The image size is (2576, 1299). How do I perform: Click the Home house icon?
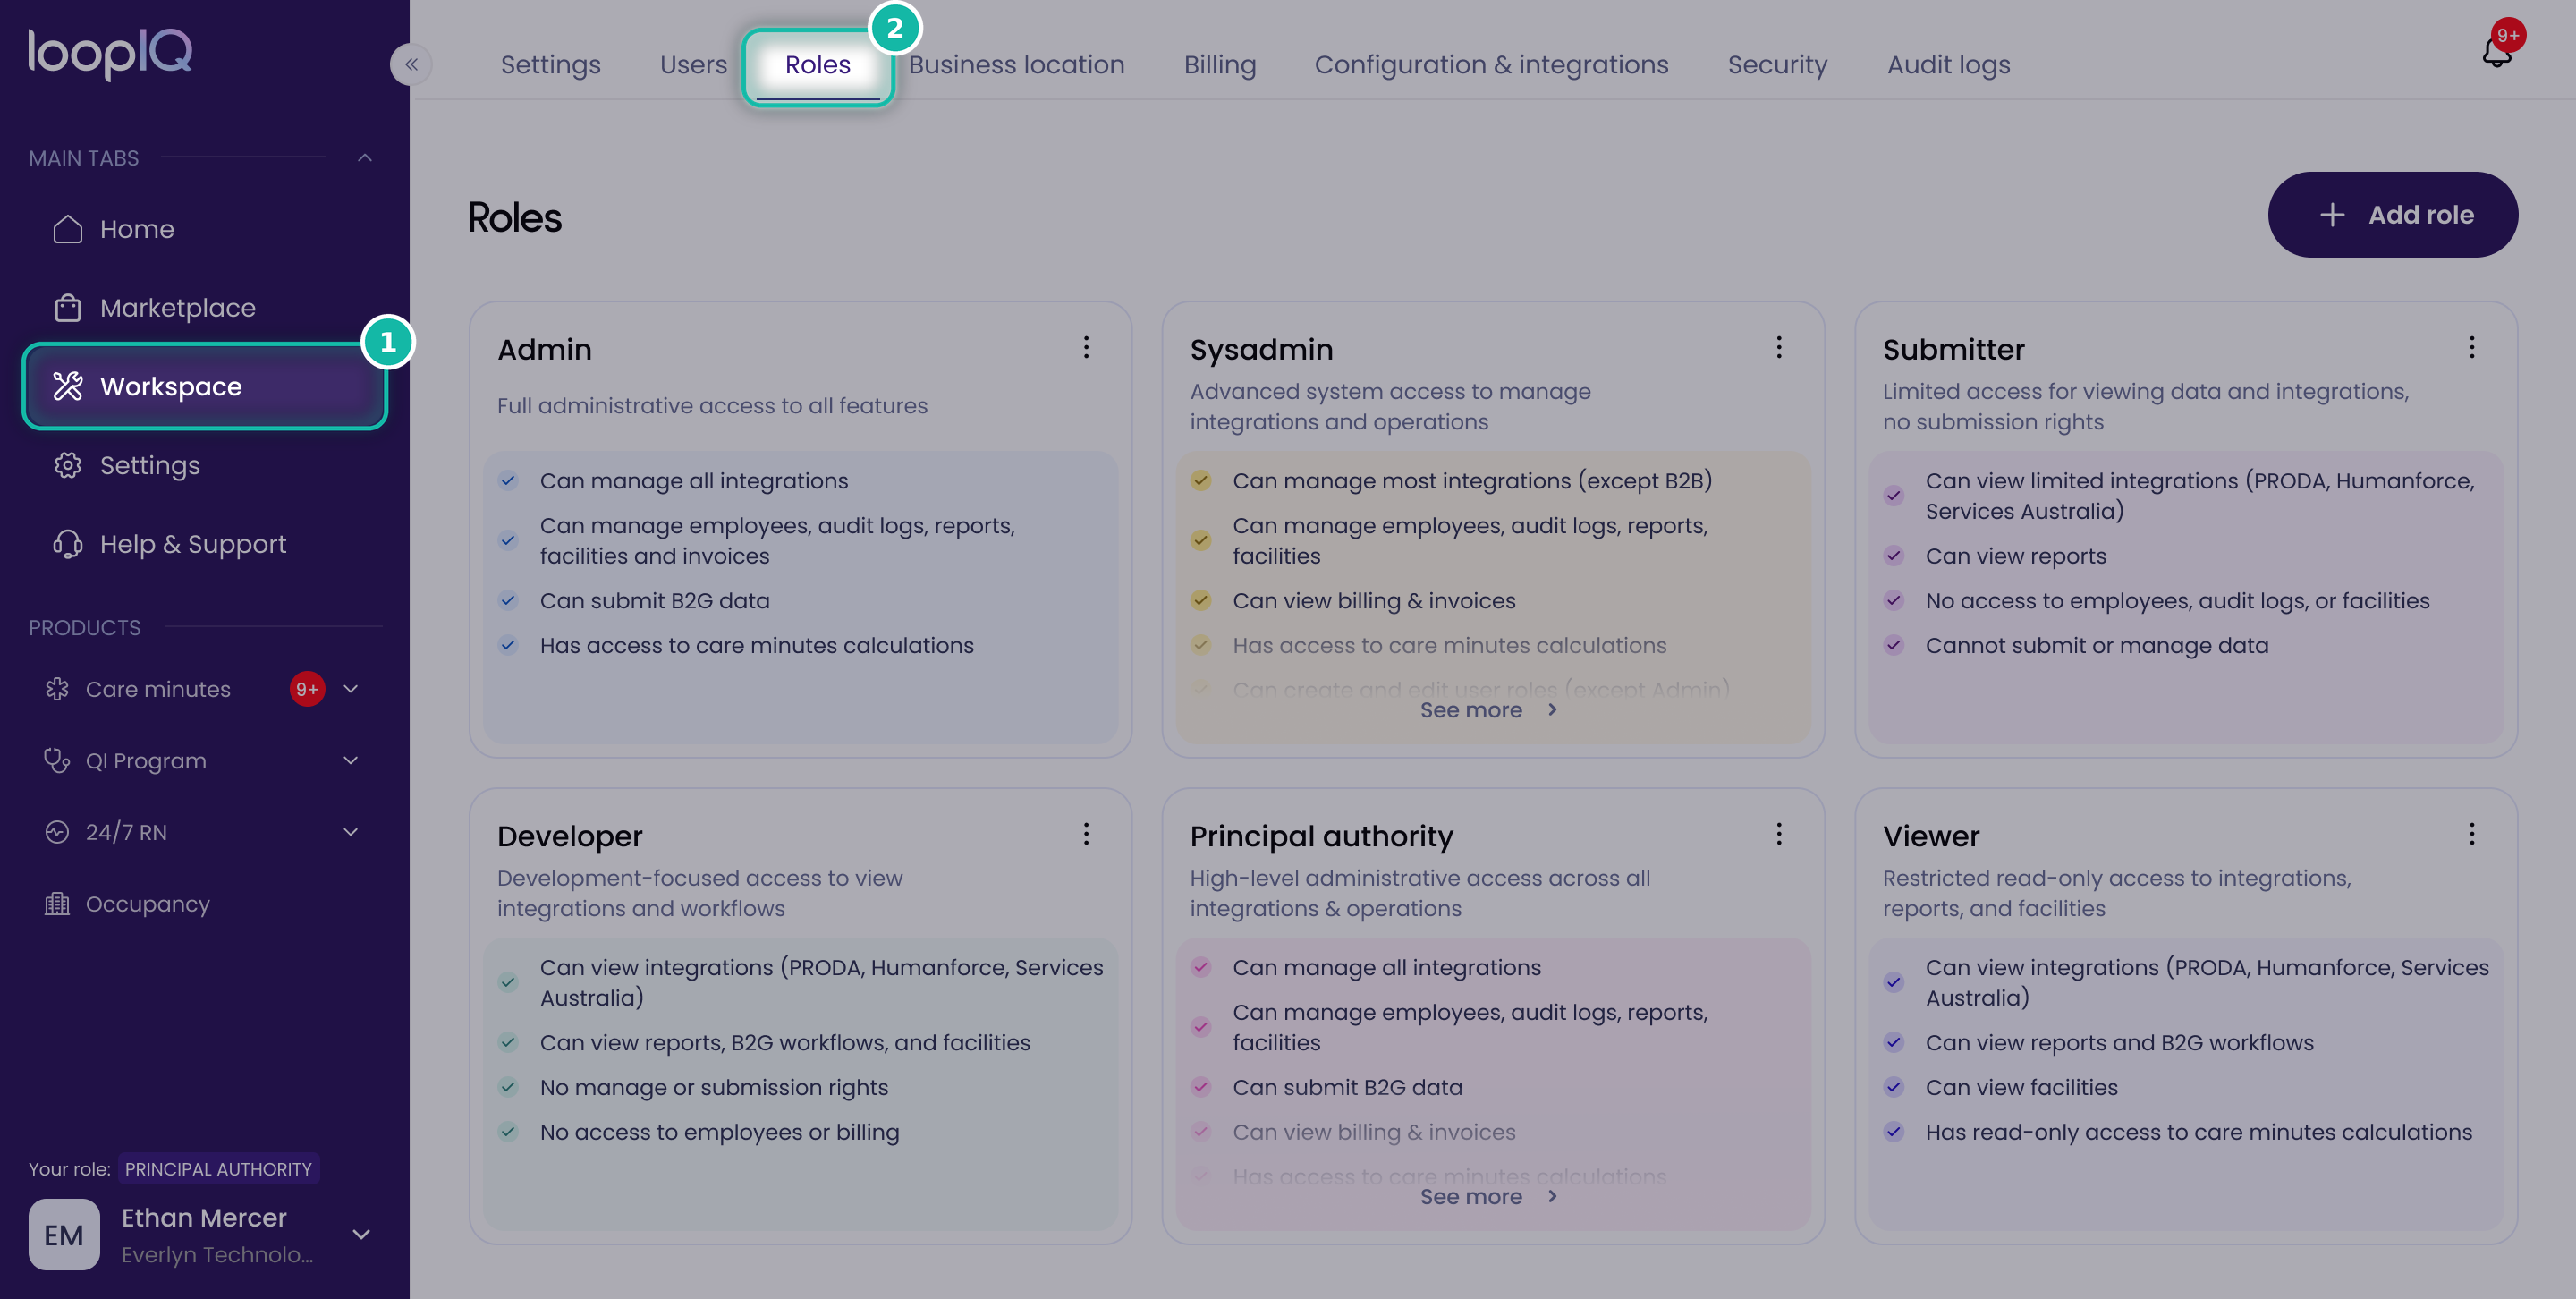[67, 229]
